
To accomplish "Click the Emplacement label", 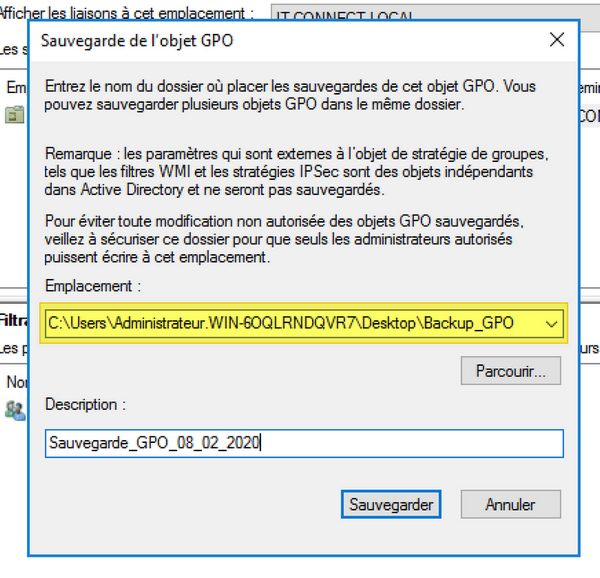I will click(x=93, y=286).
